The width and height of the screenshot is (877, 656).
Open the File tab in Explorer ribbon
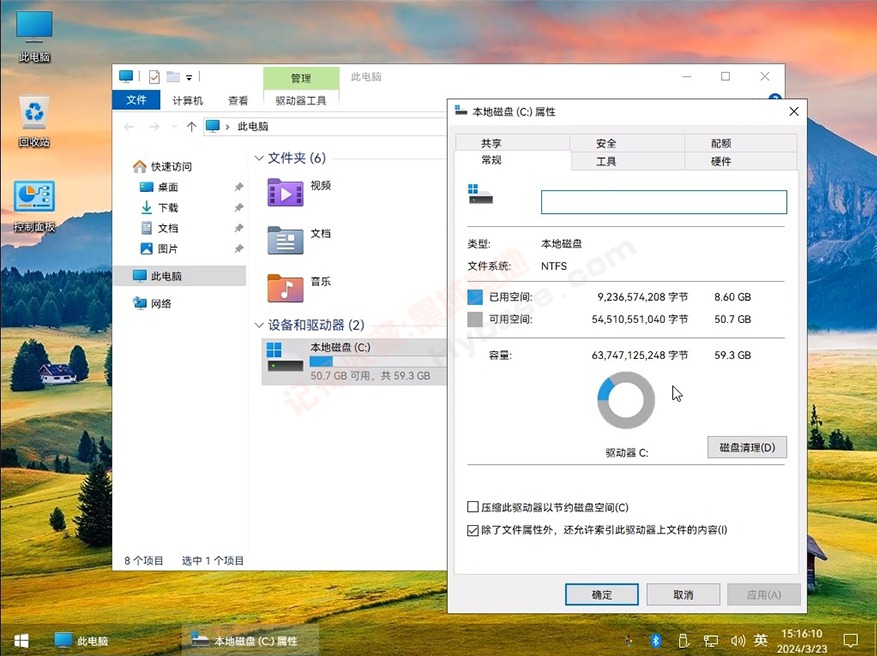(136, 100)
